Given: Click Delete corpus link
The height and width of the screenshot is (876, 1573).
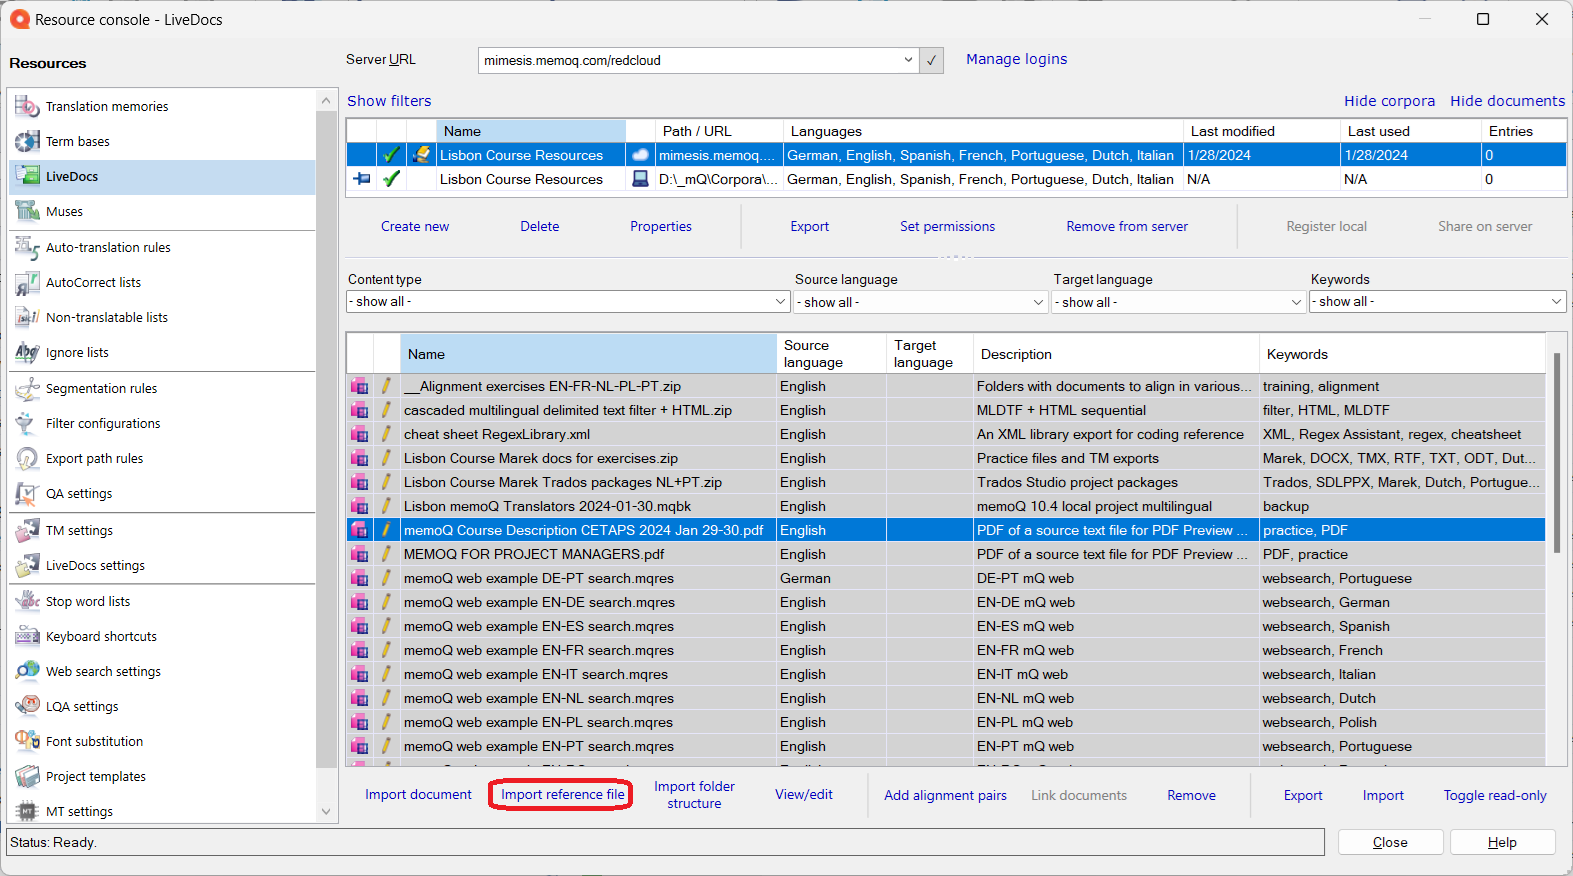Looking at the screenshot, I should pos(540,226).
